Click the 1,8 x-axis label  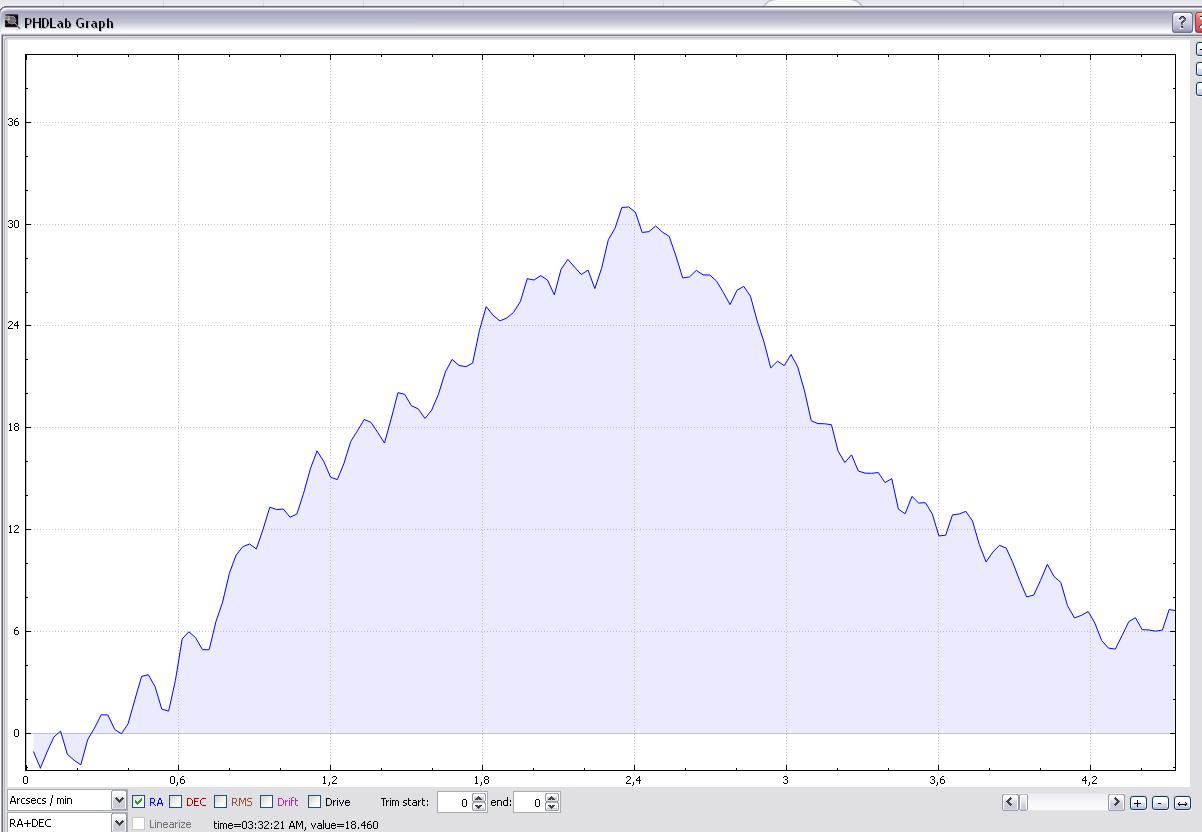point(481,779)
